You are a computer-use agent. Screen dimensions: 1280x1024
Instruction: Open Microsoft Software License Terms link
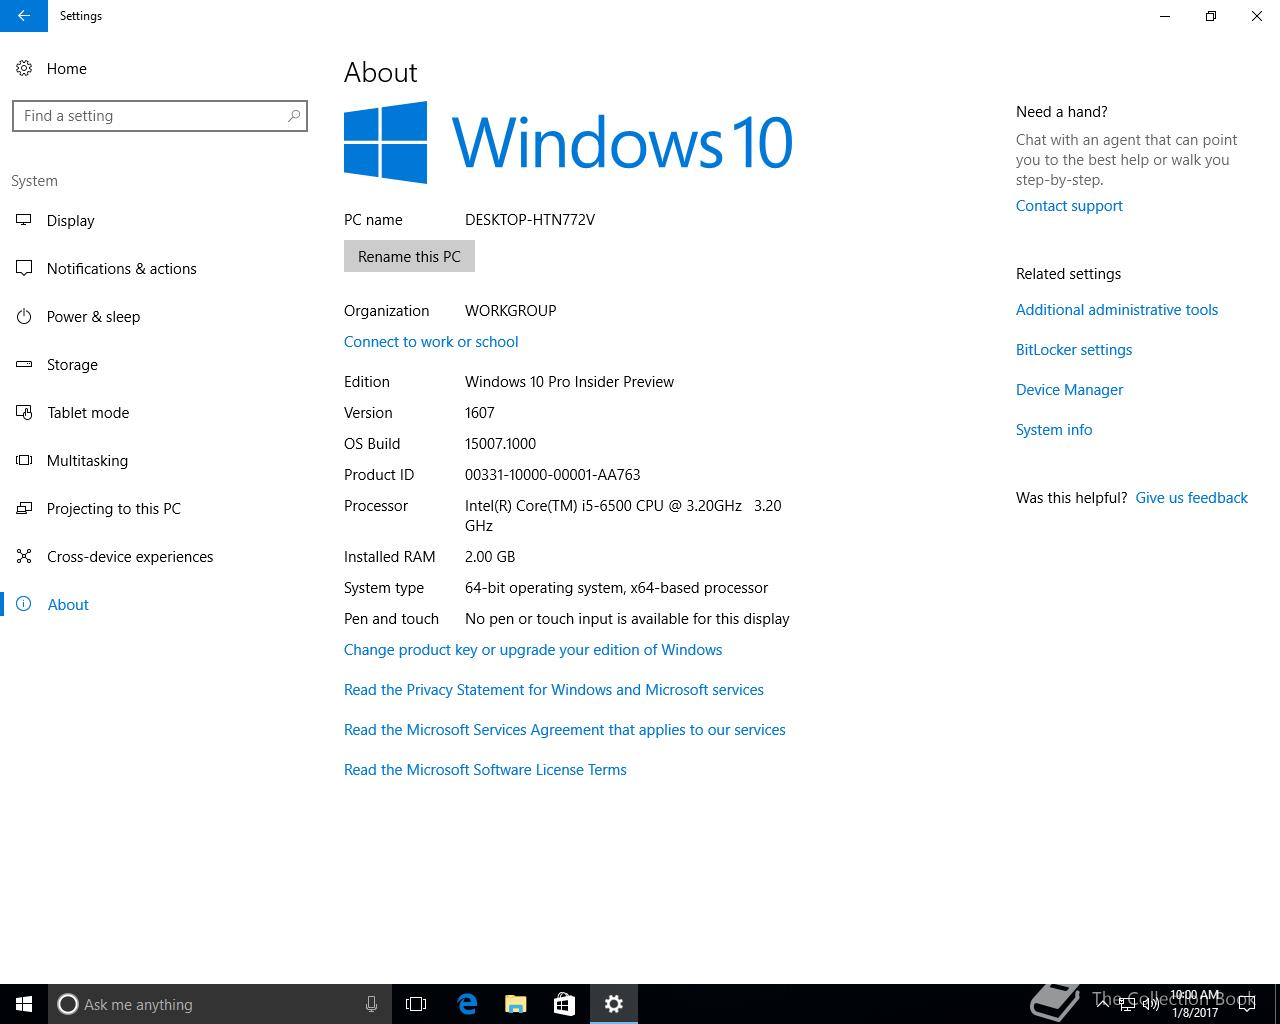tap(485, 769)
